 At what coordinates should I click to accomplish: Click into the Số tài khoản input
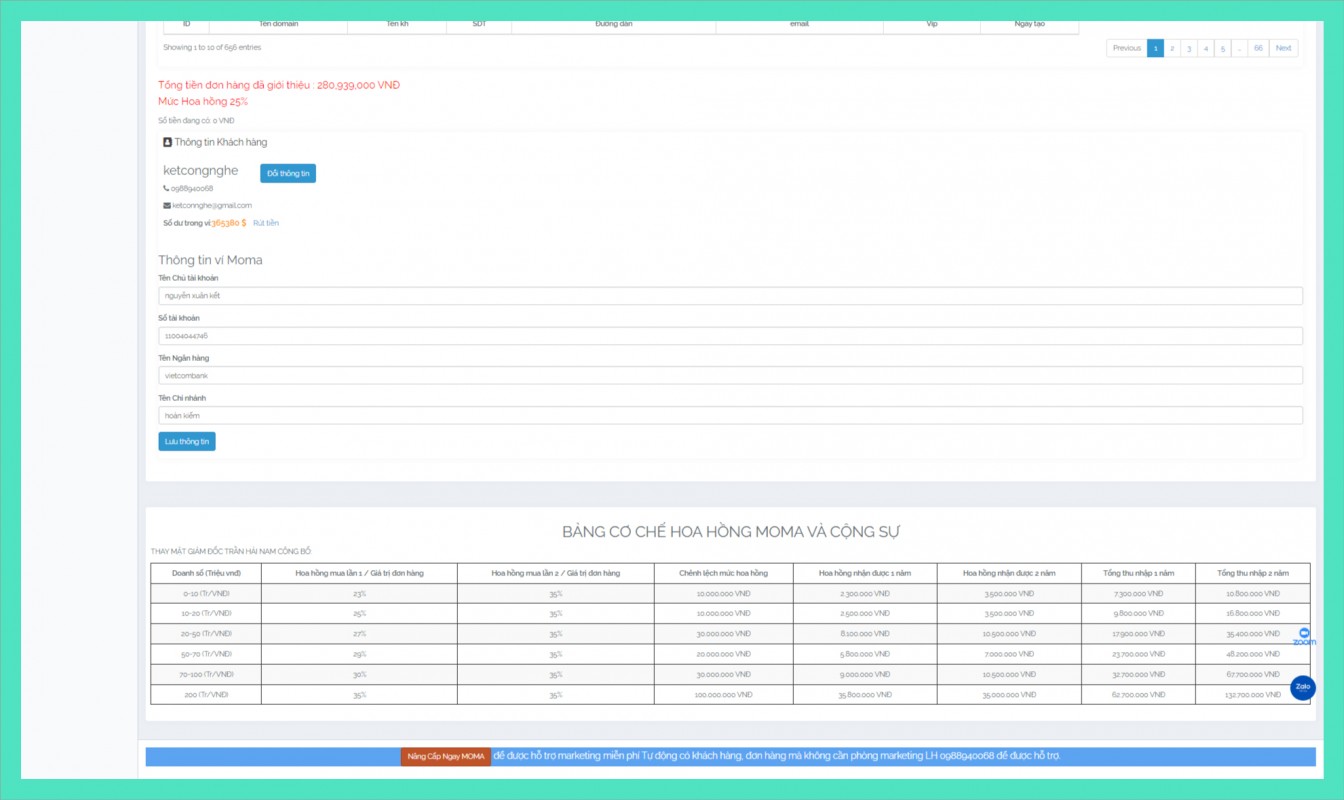click(x=730, y=336)
